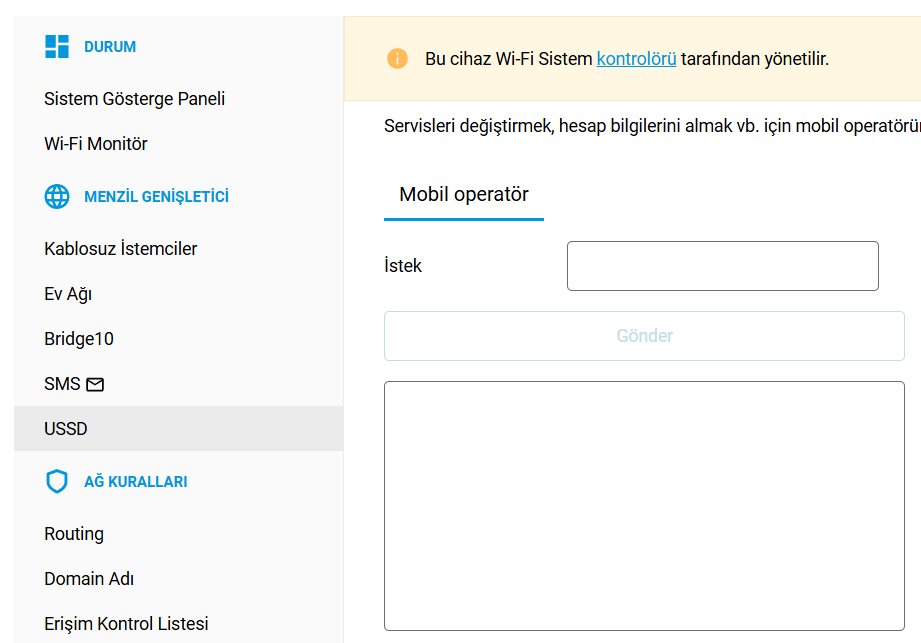Click the Durum dashboard grid icon

pos(57,47)
